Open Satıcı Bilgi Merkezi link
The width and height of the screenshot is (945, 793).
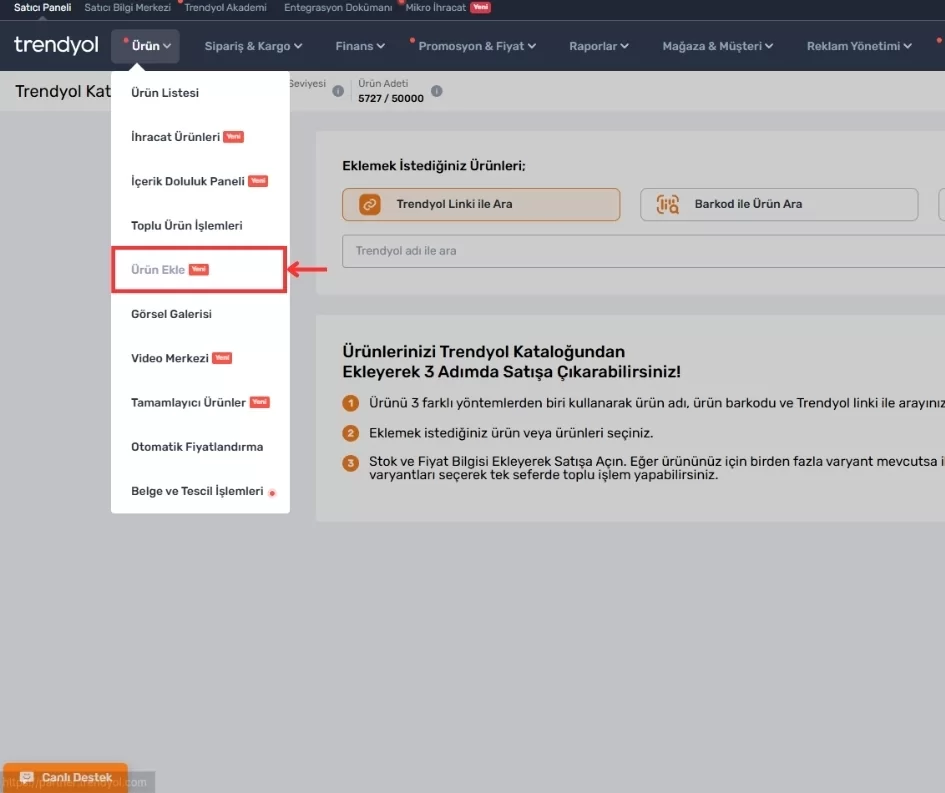(127, 8)
